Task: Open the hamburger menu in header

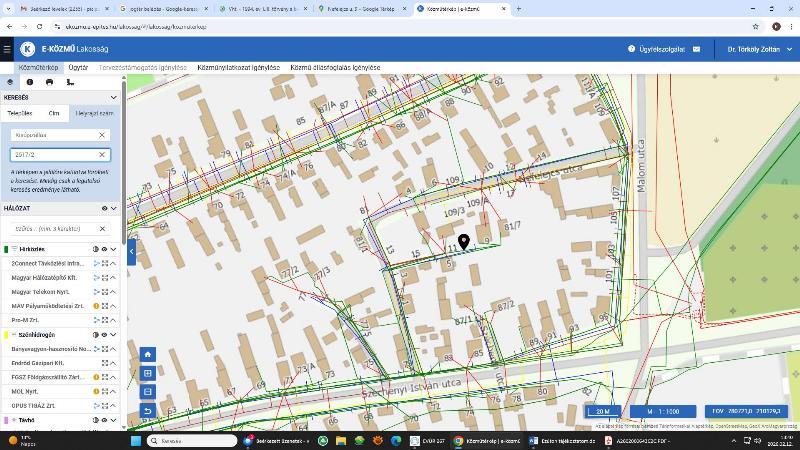Action: pos(7,49)
